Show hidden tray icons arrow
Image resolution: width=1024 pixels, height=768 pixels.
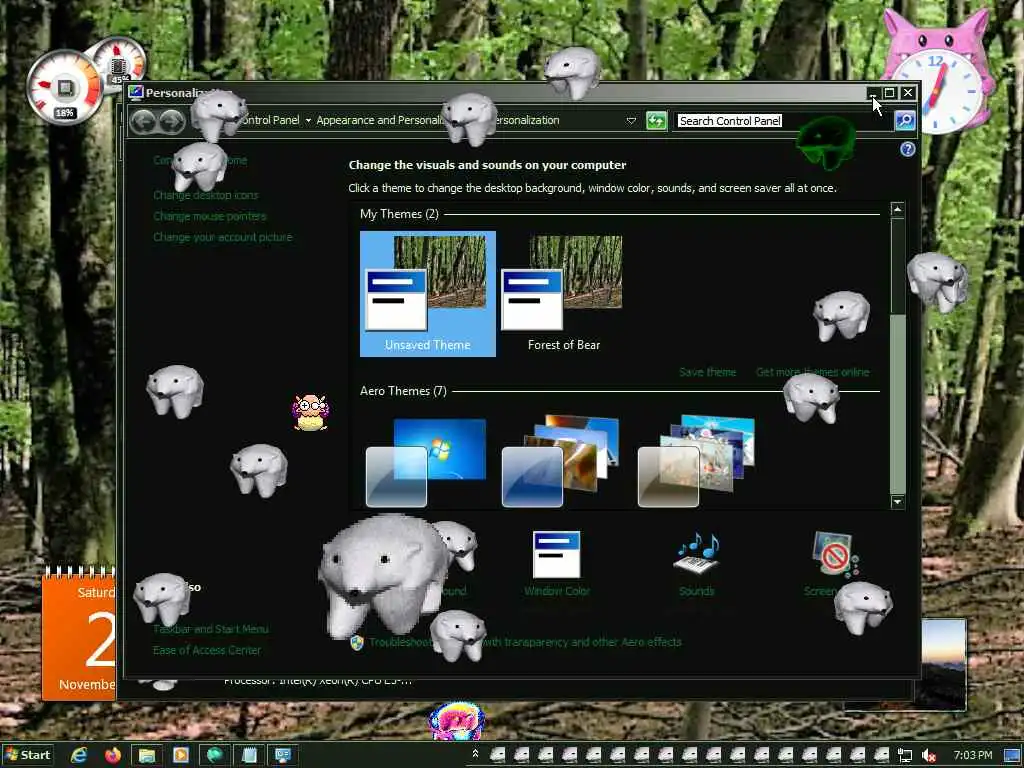(x=475, y=755)
